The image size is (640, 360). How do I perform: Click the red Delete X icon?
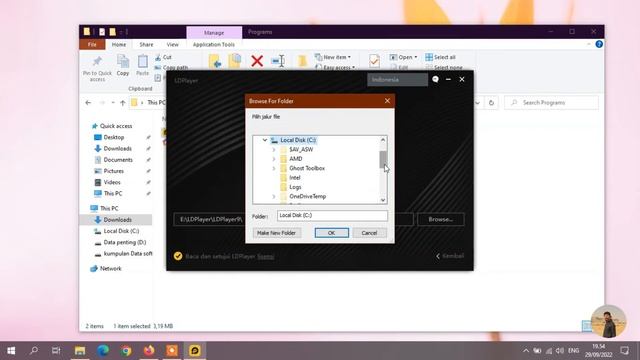click(257, 61)
